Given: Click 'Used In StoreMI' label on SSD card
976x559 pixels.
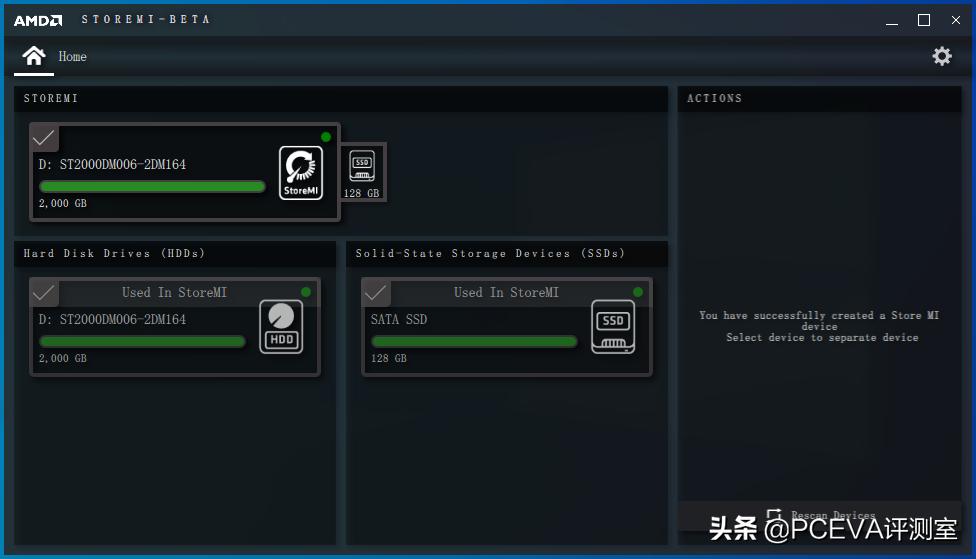Looking at the screenshot, I should point(506,292).
